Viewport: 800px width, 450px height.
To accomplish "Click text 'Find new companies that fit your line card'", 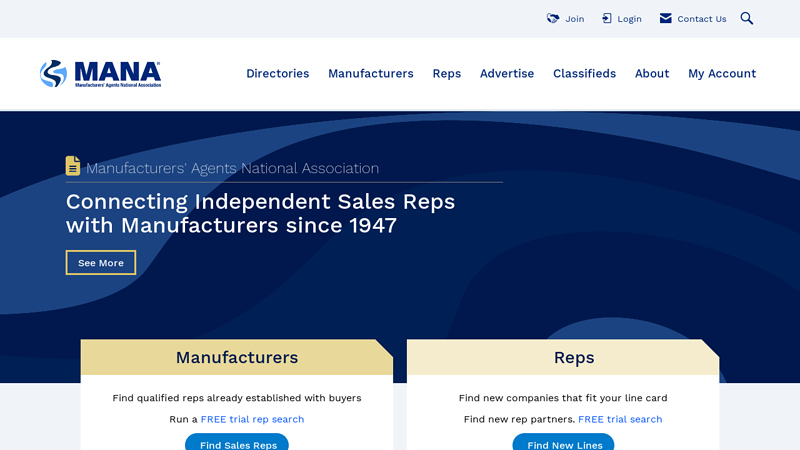I will pos(563,398).
